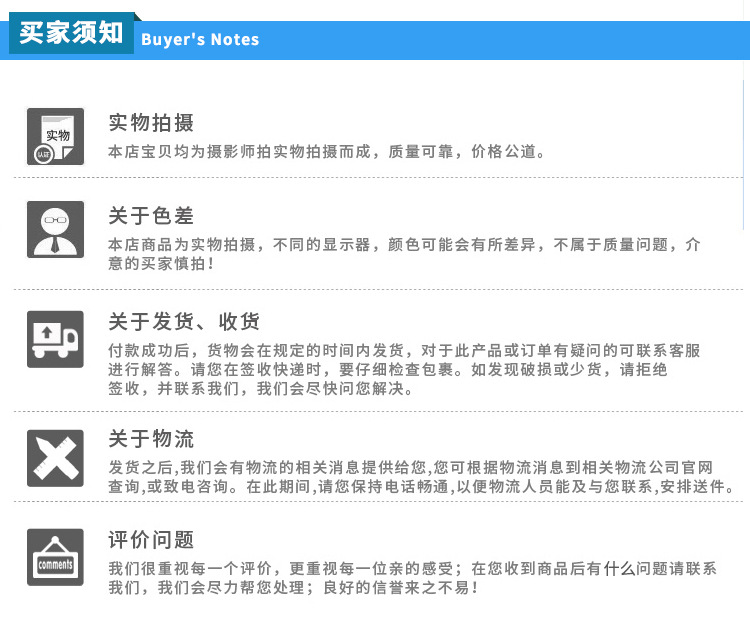The height and width of the screenshot is (631, 750).
Task: Click the delivery truck icon
Action: pyautogui.click(x=55, y=339)
